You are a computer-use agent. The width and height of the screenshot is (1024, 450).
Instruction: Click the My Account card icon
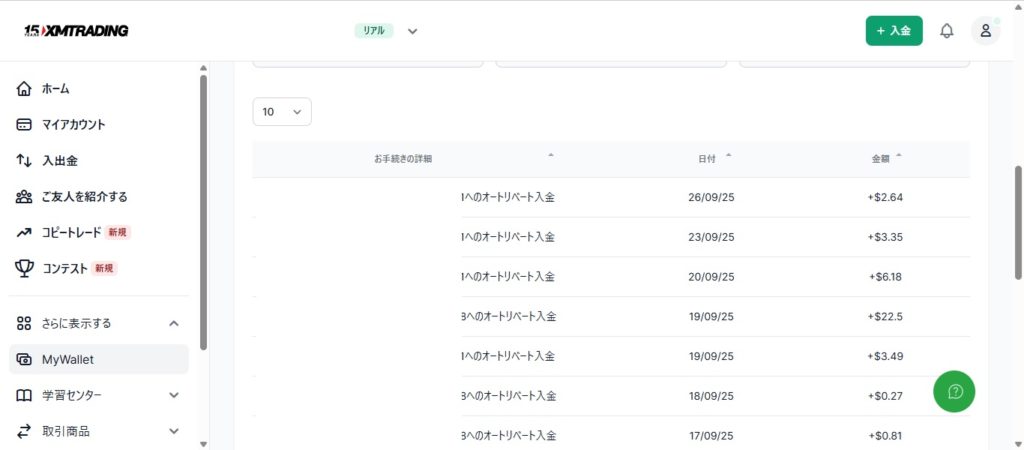click(x=25, y=125)
